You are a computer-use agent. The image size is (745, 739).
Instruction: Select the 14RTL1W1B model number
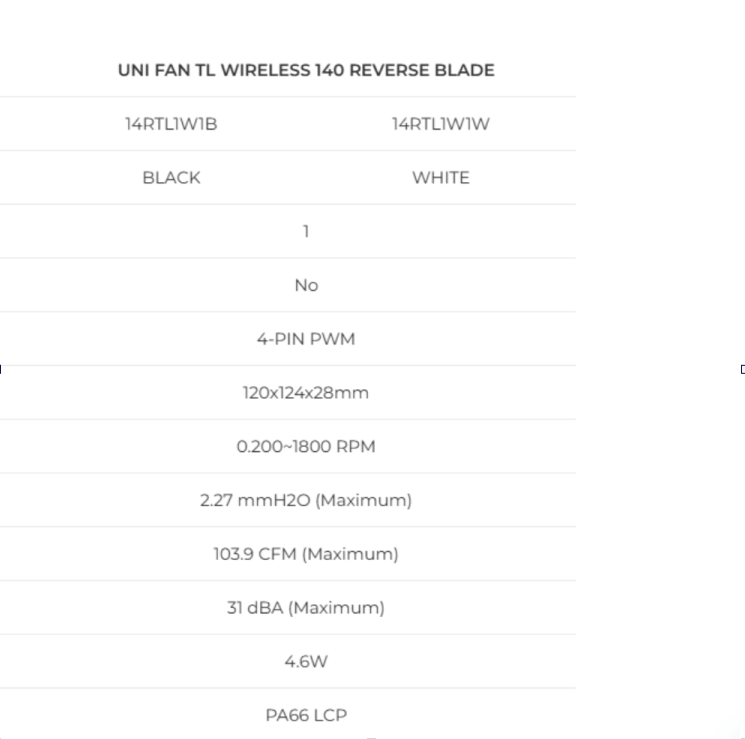coord(171,124)
